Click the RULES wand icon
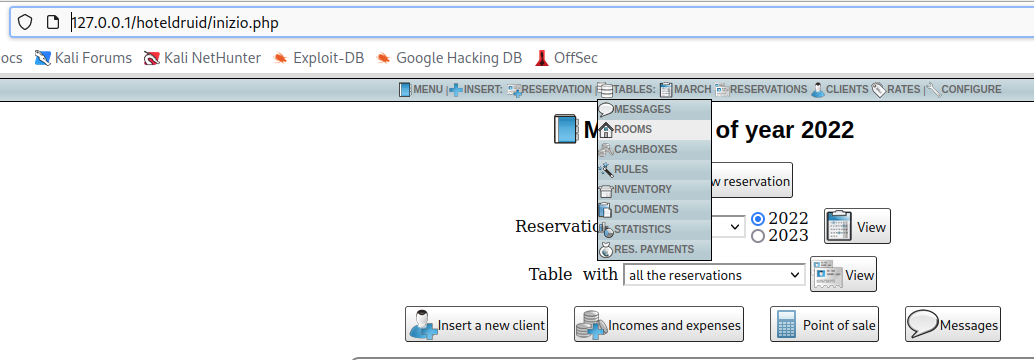This screenshot has height=360, width=1034. 606,169
